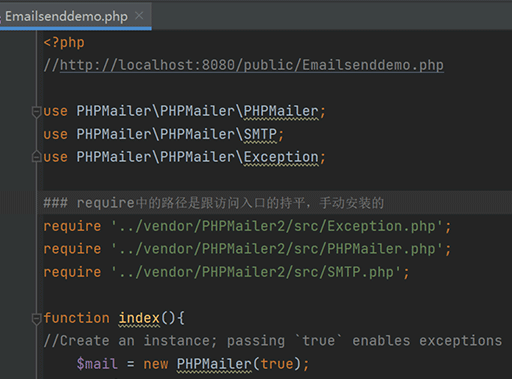
Task: Click 'use' keyword on the SMTP line
Action: [x=55, y=134]
